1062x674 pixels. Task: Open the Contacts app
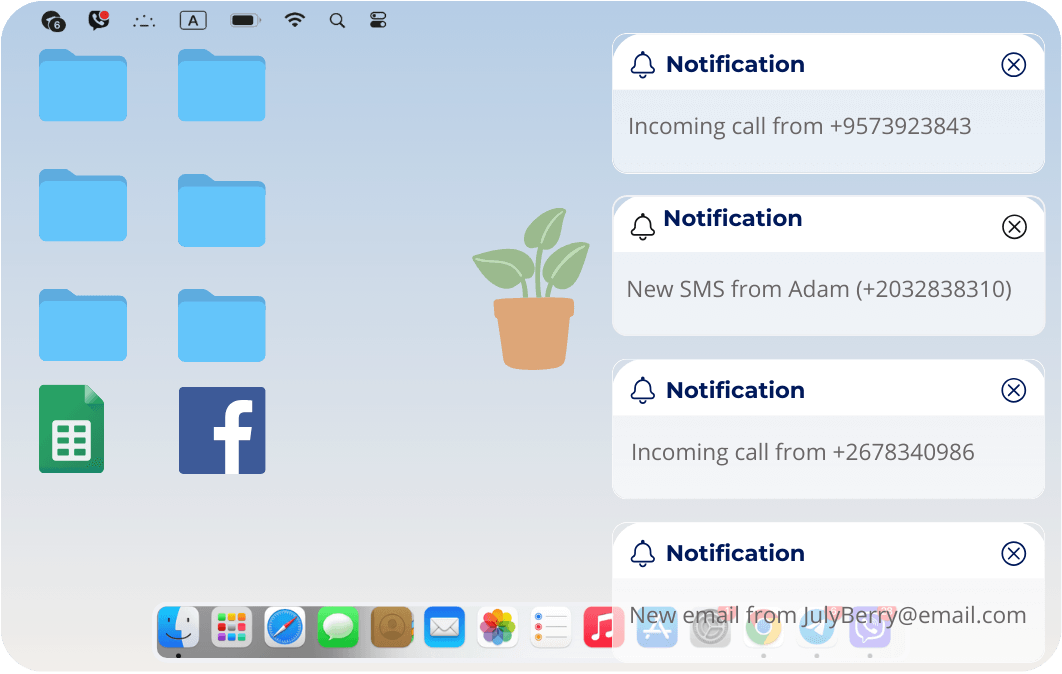tap(391, 628)
